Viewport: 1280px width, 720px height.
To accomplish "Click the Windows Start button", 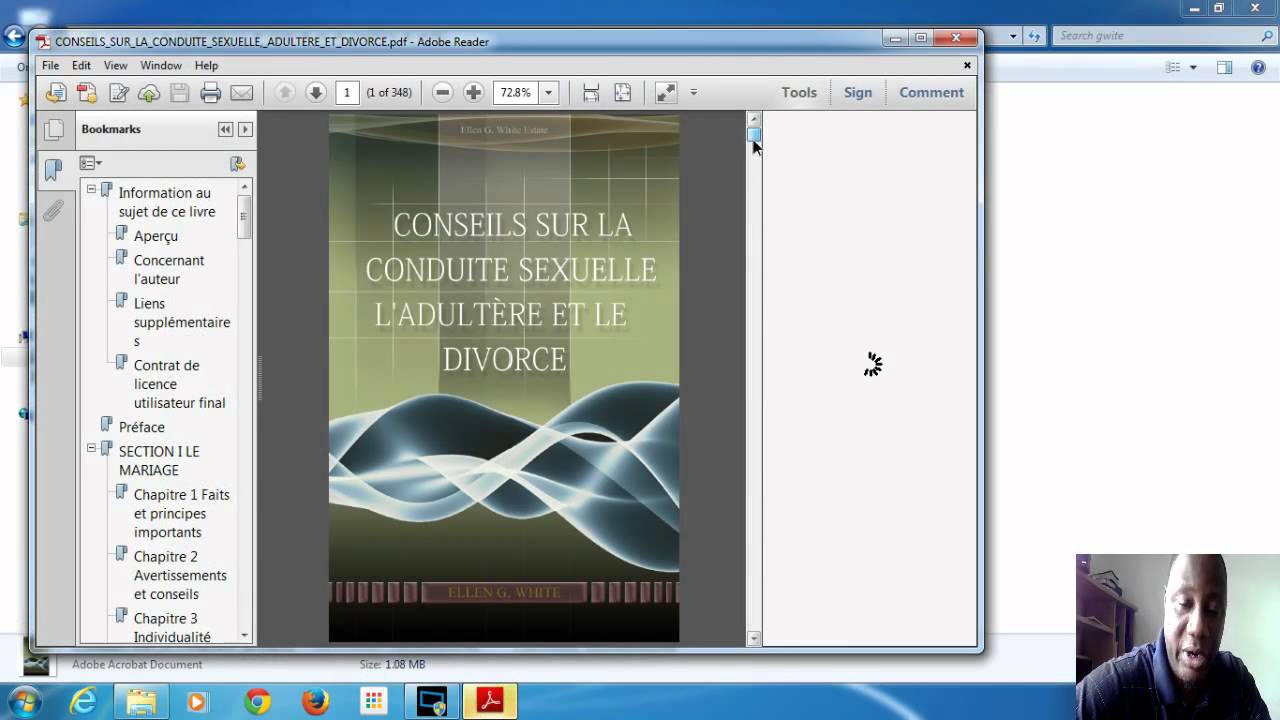I will coord(25,702).
